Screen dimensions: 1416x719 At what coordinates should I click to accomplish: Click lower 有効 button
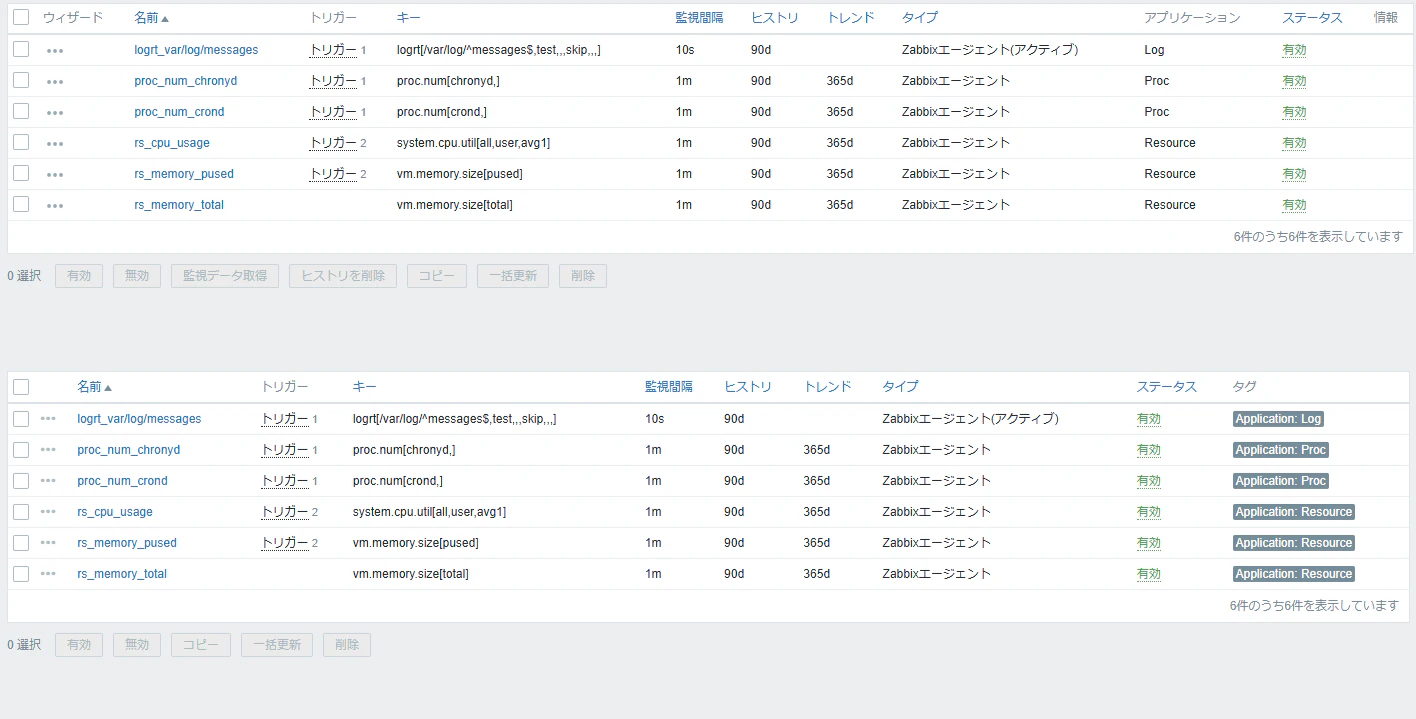[x=79, y=645]
